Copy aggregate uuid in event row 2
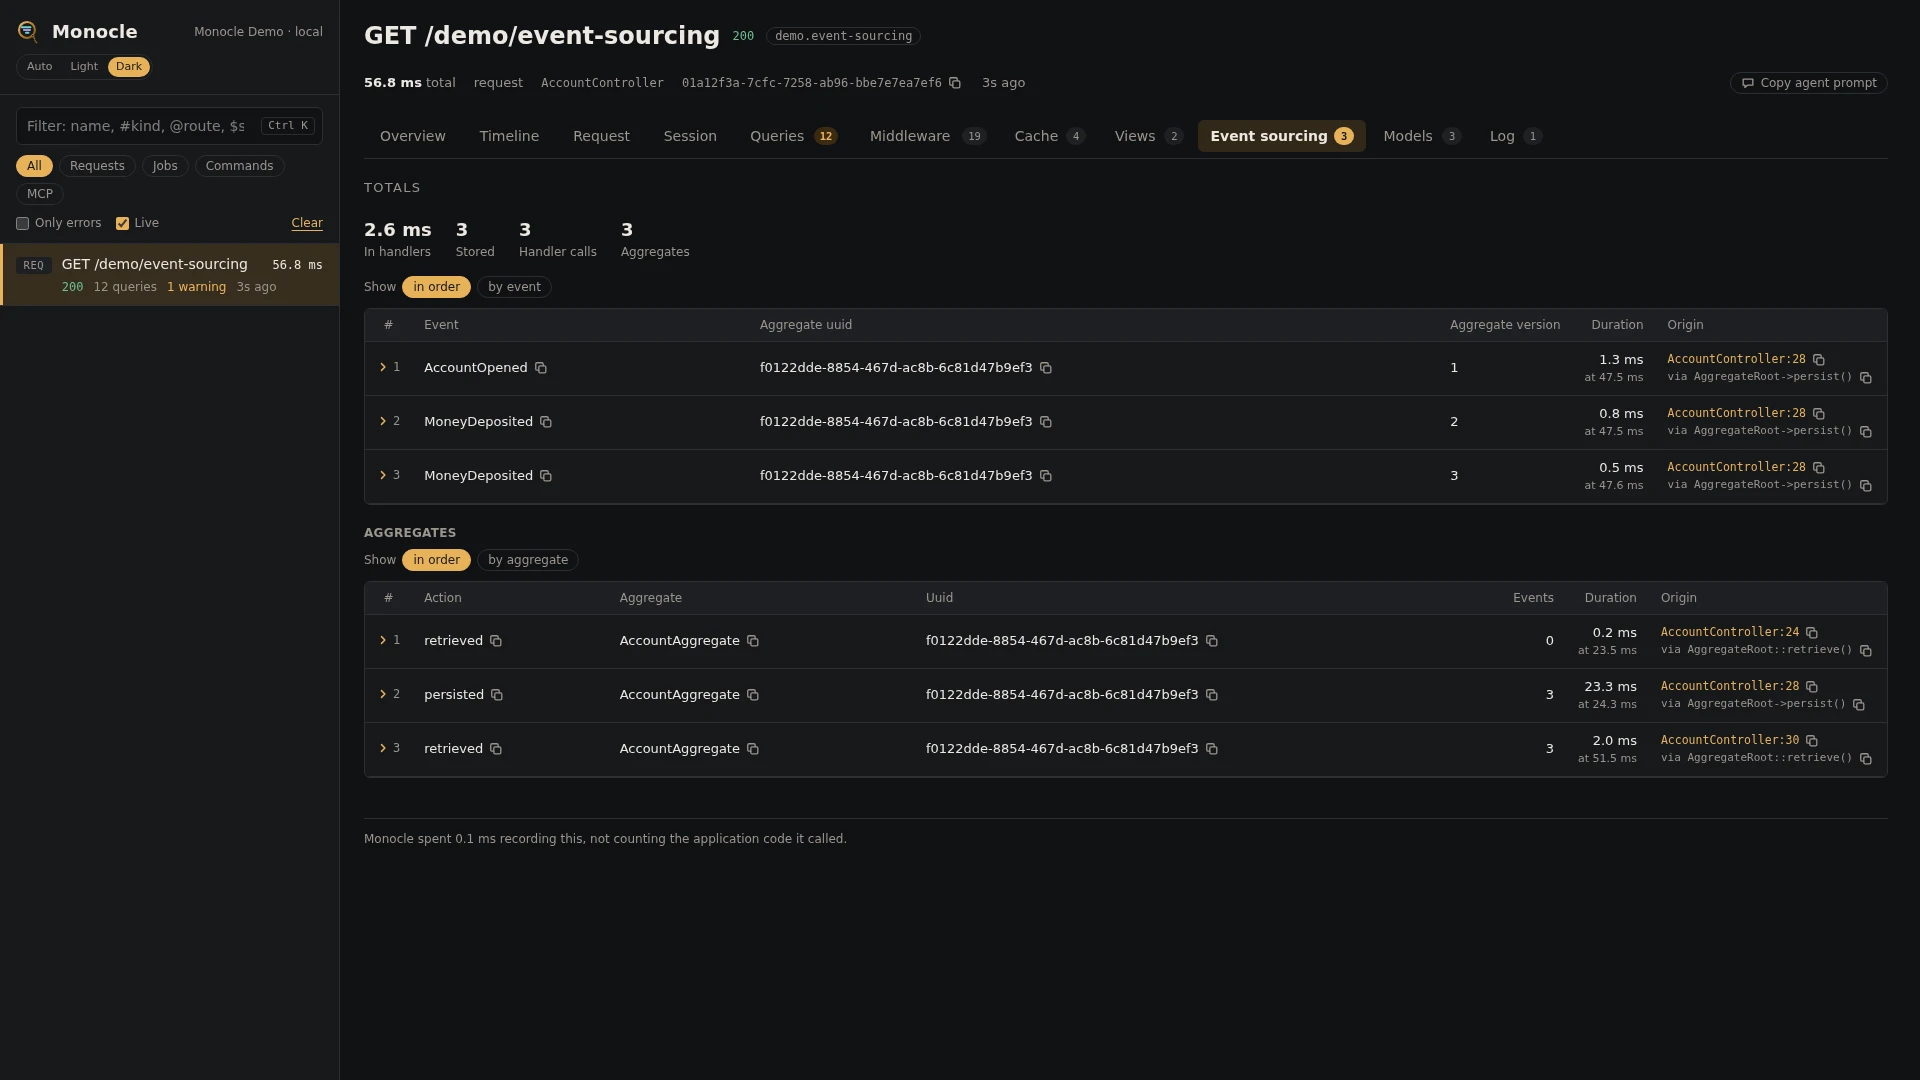The width and height of the screenshot is (1920, 1080). [1046, 422]
